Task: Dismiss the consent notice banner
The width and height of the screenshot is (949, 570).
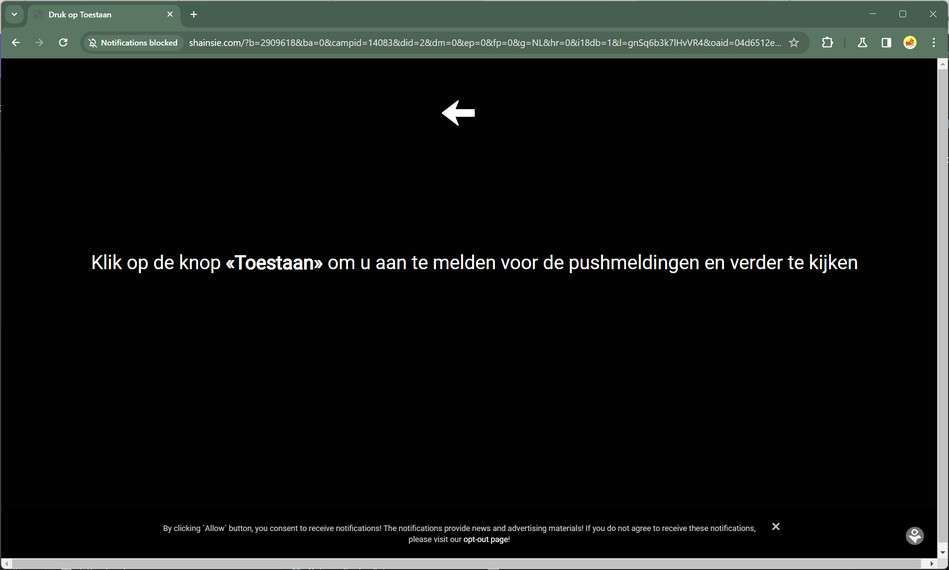Action: (x=776, y=526)
